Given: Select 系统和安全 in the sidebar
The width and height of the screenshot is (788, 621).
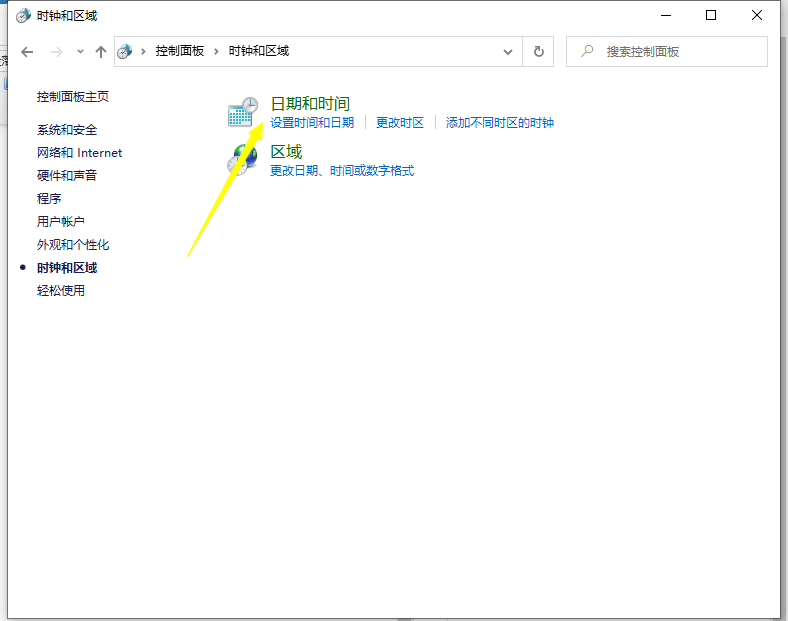Looking at the screenshot, I should point(67,130).
